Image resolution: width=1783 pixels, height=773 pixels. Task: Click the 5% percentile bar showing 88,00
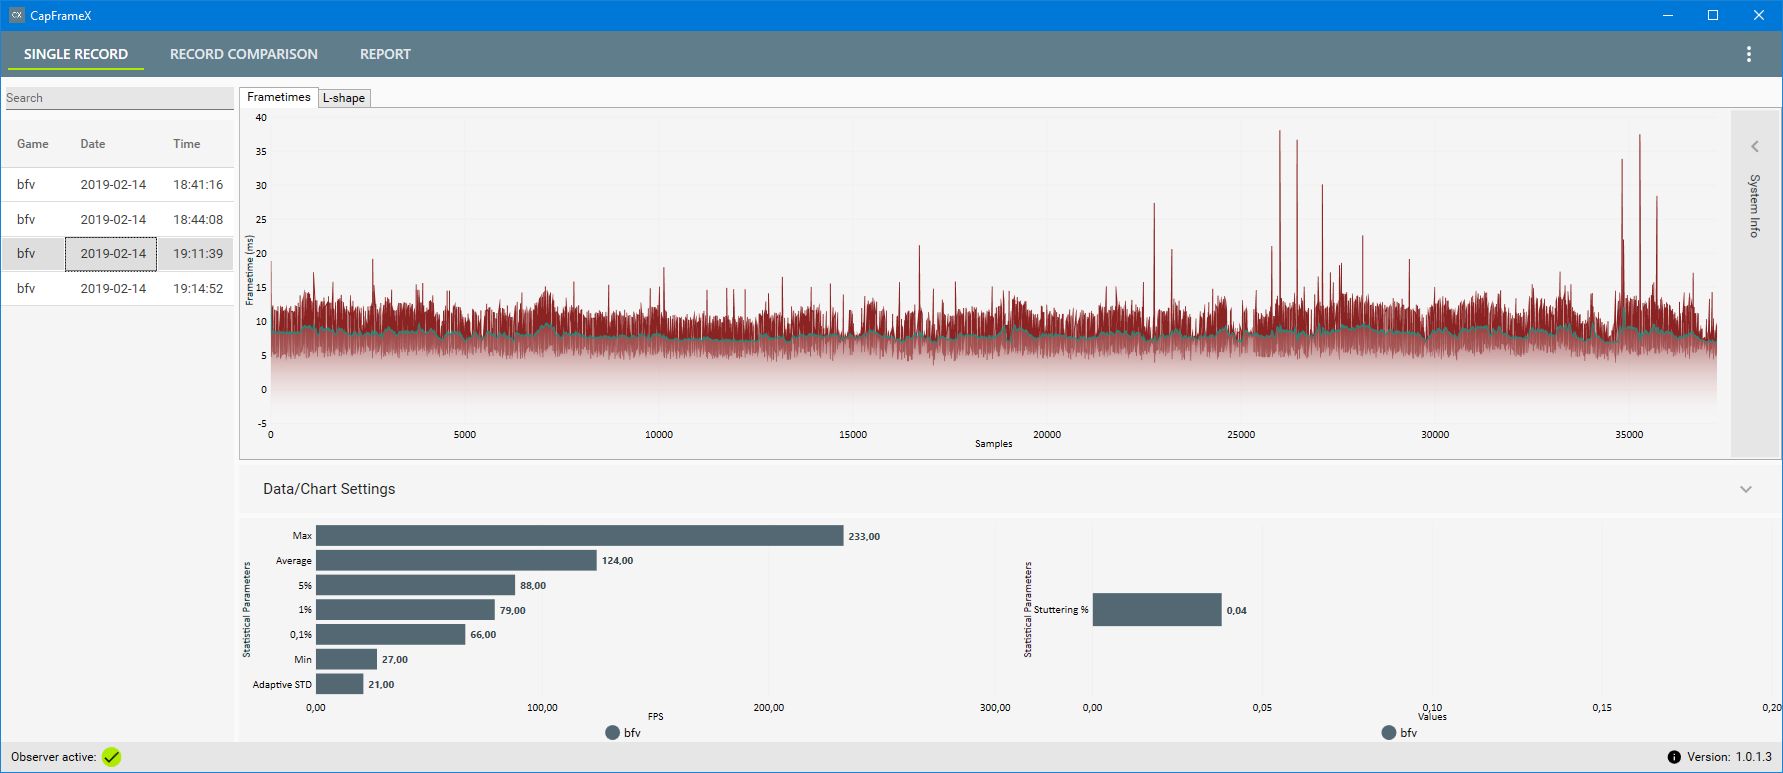pyautogui.click(x=415, y=585)
